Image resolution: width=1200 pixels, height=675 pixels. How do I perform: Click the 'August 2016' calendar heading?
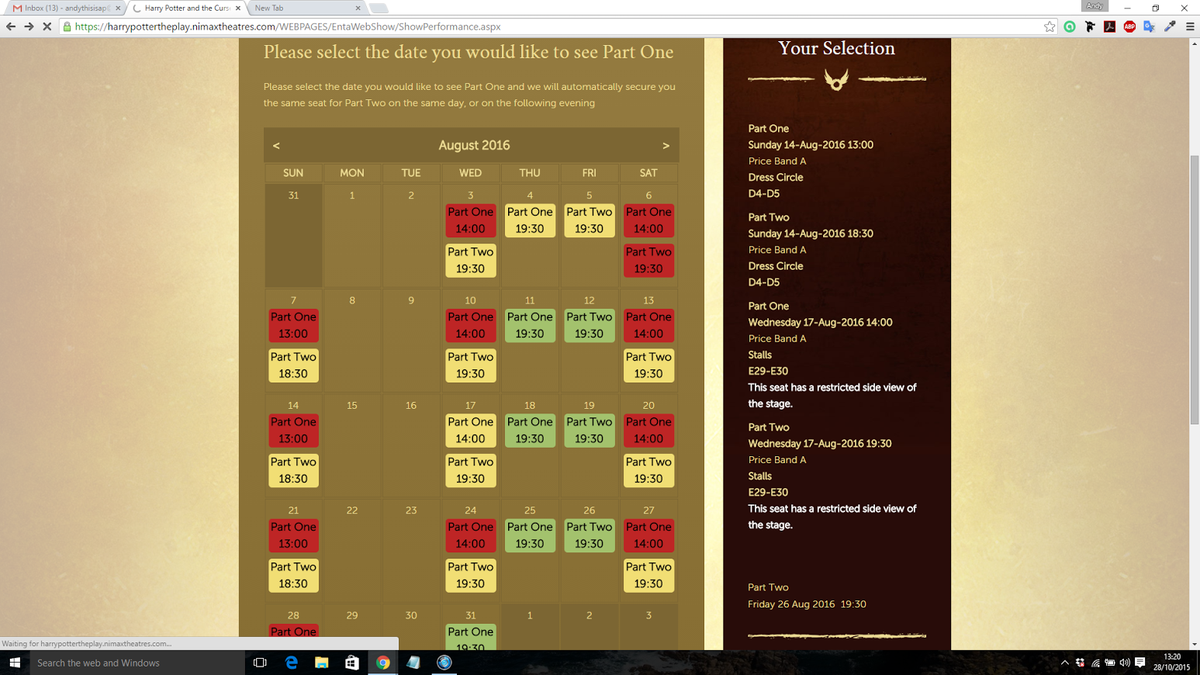coord(474,146)
